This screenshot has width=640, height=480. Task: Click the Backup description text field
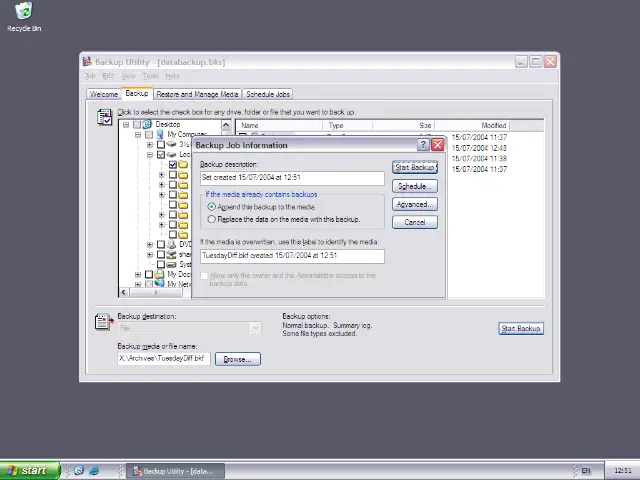(292, 178)
